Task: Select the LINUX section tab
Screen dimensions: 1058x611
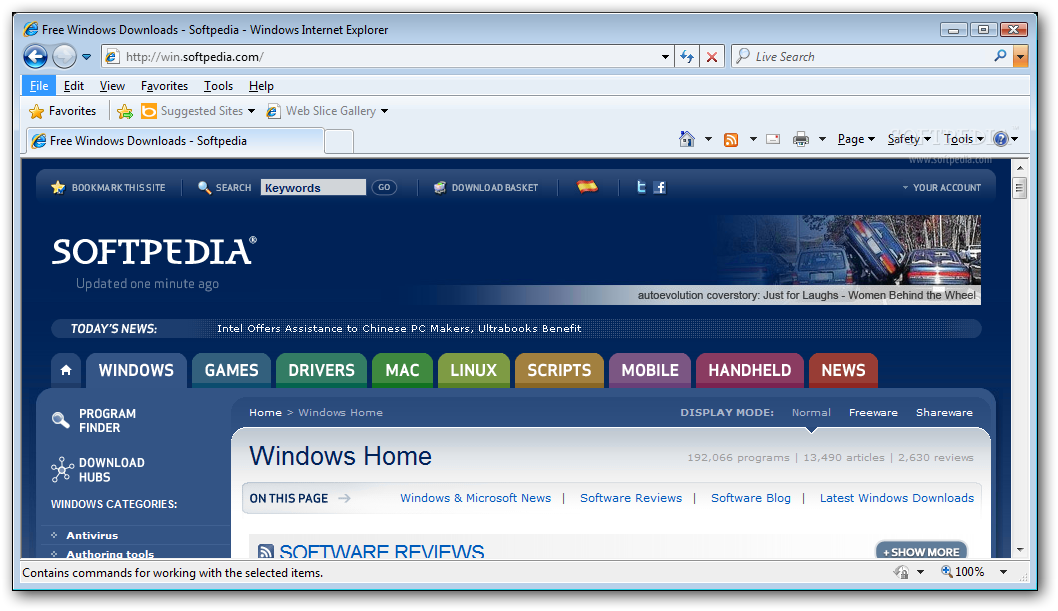Action: pyautogui.click(x=474, y=370)
